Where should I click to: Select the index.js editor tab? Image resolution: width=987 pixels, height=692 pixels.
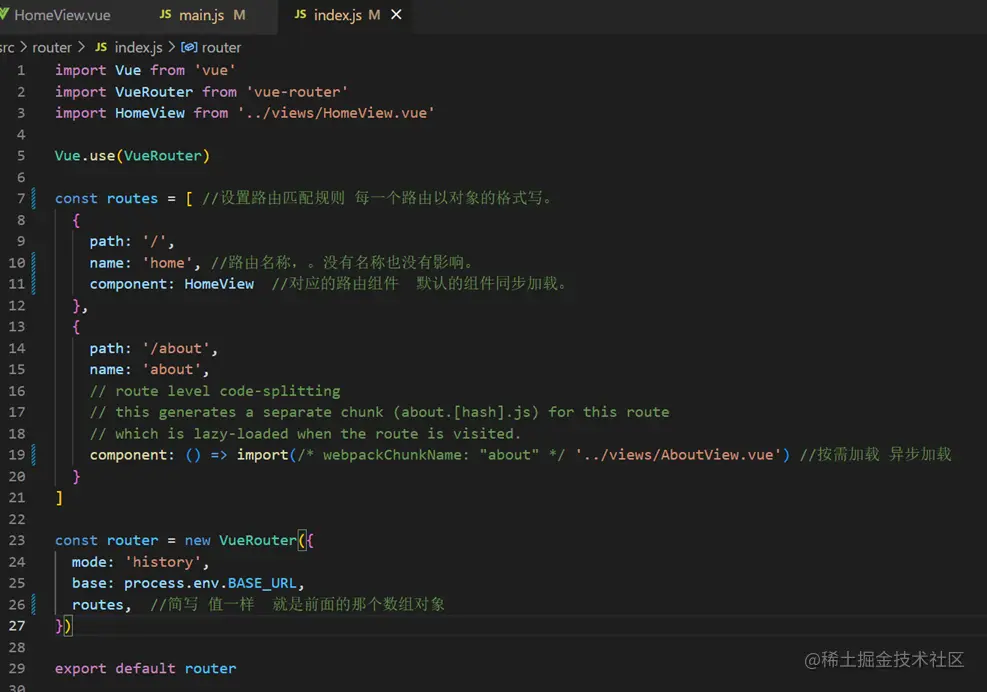(338, 15)
